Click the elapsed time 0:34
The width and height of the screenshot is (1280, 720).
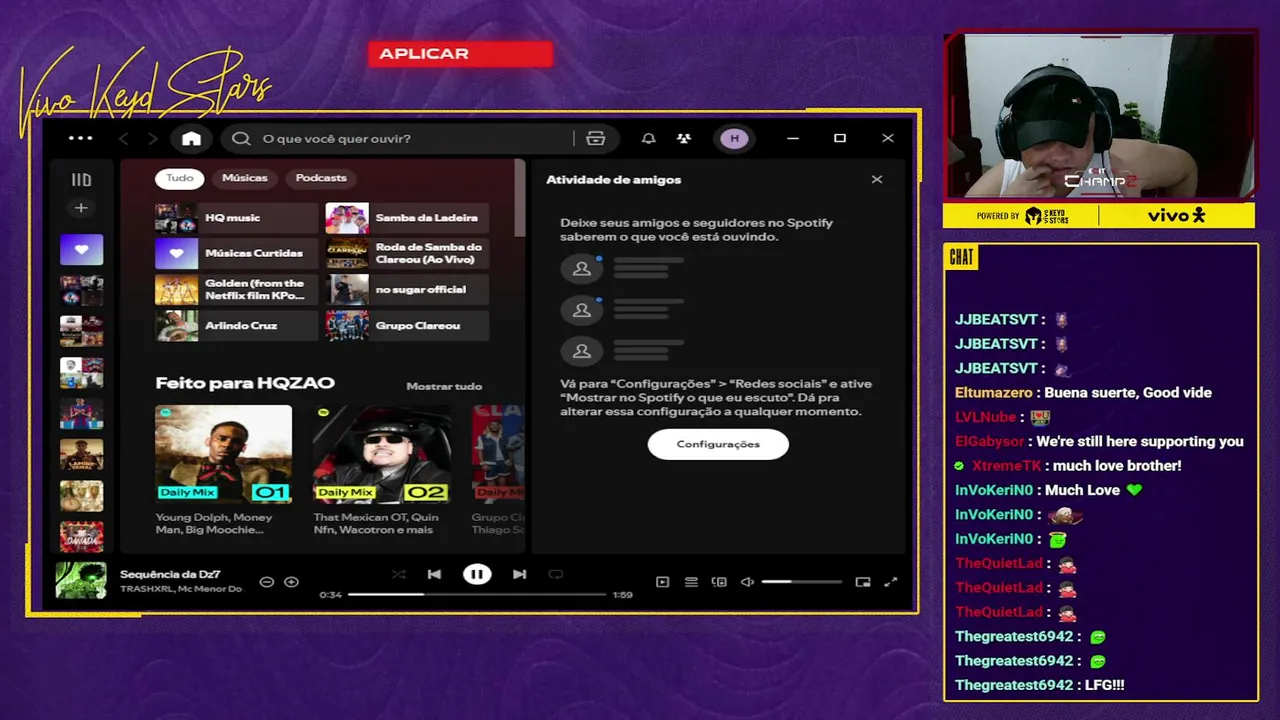330,595
